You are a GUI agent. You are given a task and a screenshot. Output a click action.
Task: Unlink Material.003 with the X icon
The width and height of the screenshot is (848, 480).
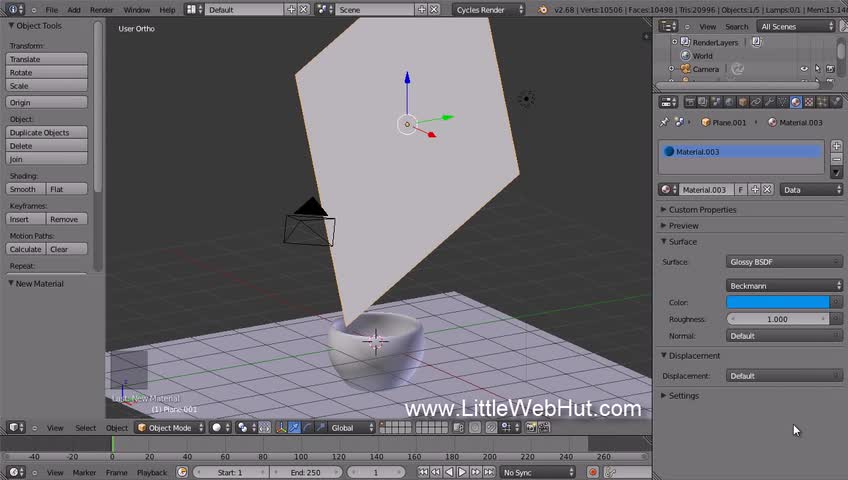point(767,190)
